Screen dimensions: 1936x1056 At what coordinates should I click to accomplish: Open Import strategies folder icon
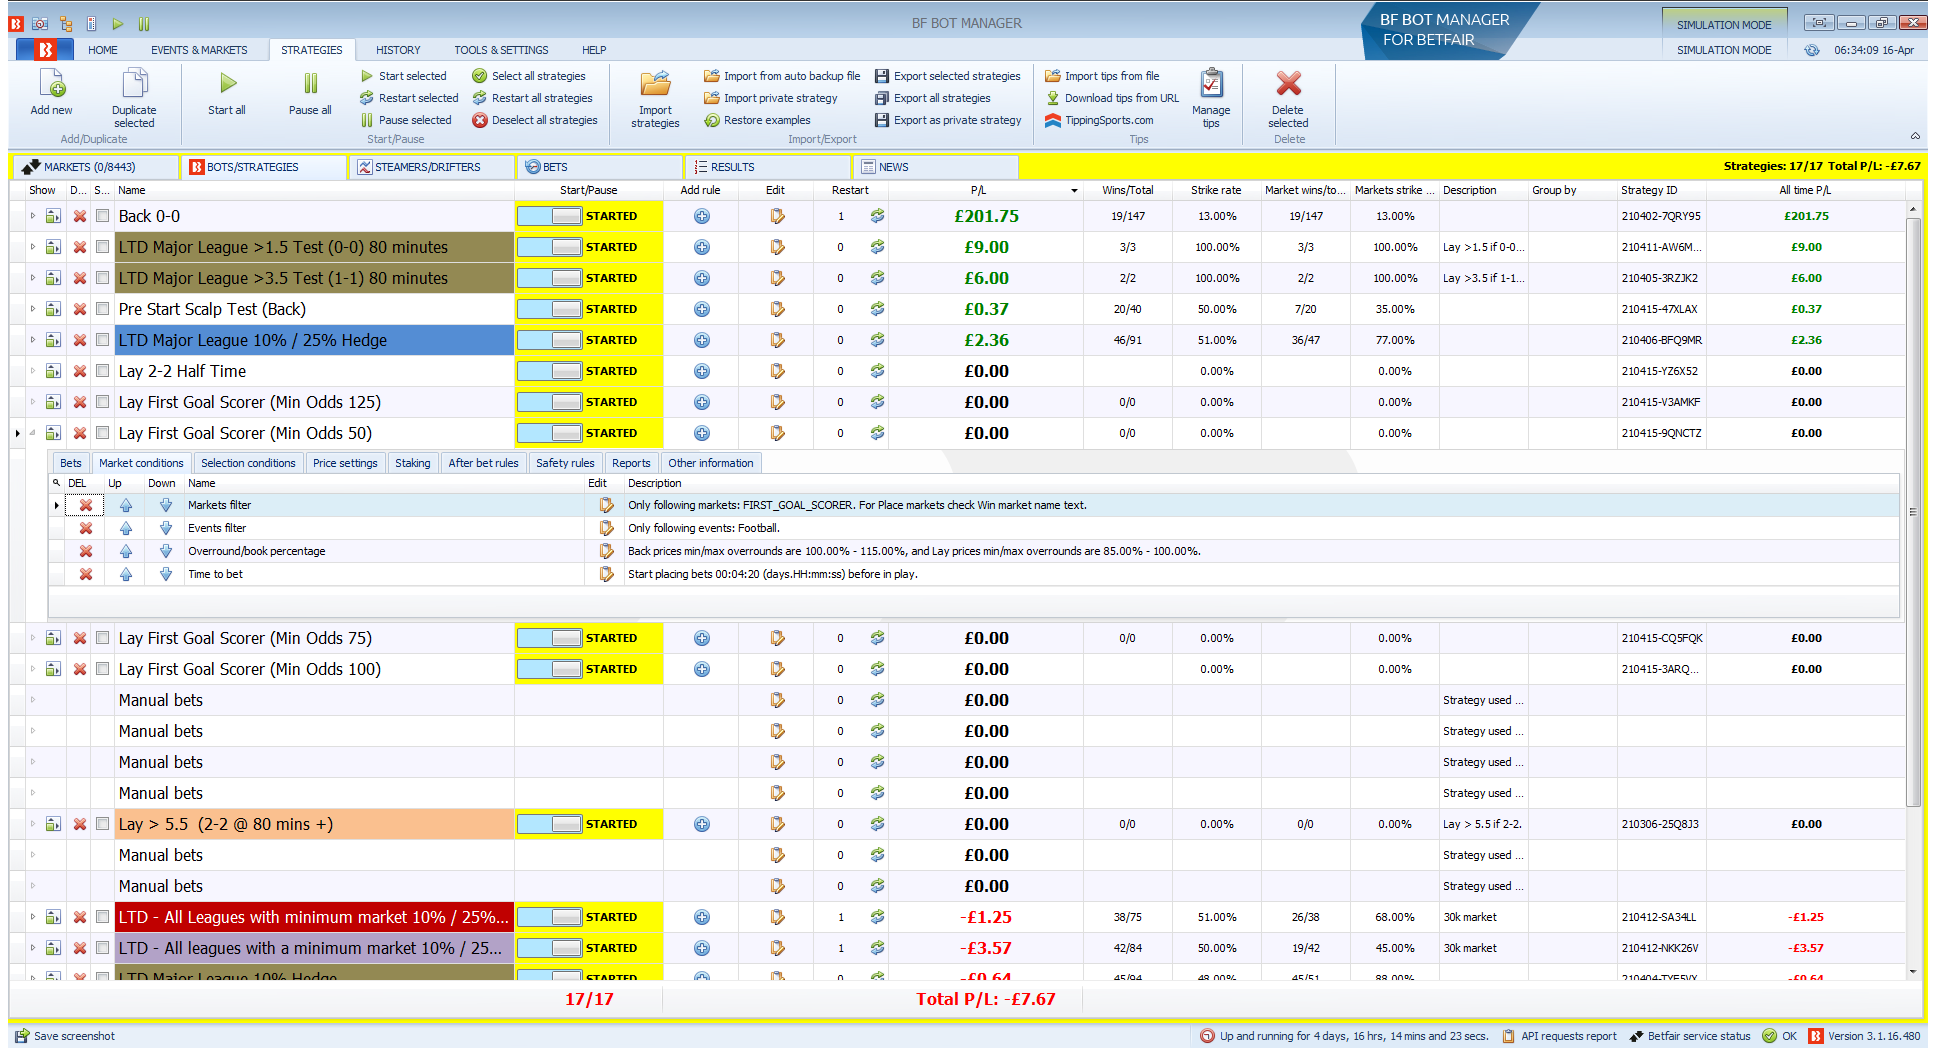[x=655, y=84]
